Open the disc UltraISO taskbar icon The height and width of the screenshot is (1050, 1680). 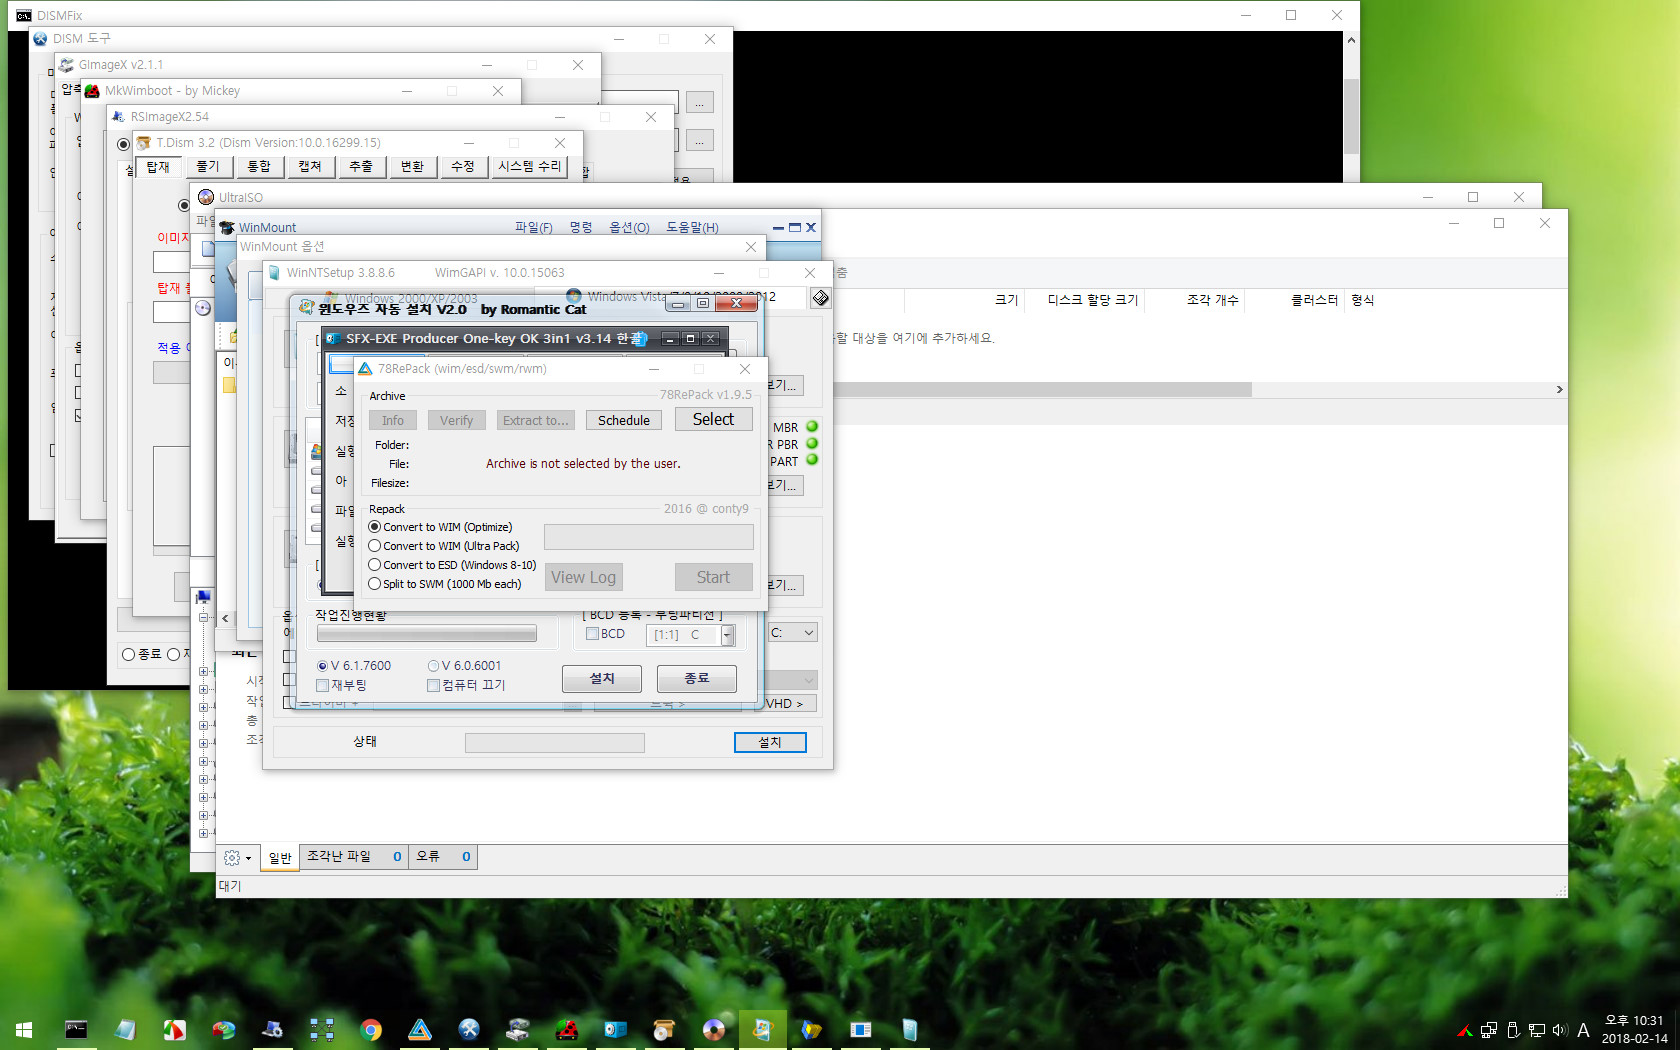click(714, 1030)
